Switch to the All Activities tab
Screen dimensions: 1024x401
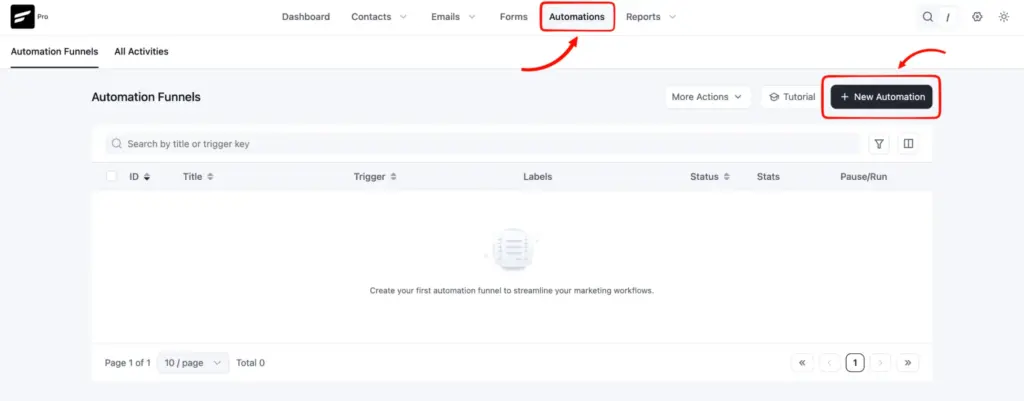[x=141, y=52]
